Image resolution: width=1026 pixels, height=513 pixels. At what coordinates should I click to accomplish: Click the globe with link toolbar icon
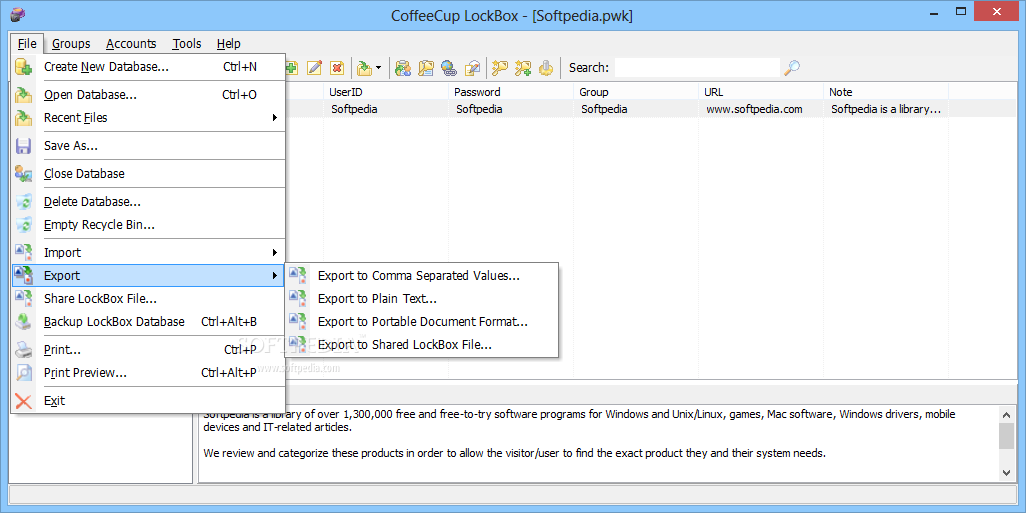pos(449,67)
